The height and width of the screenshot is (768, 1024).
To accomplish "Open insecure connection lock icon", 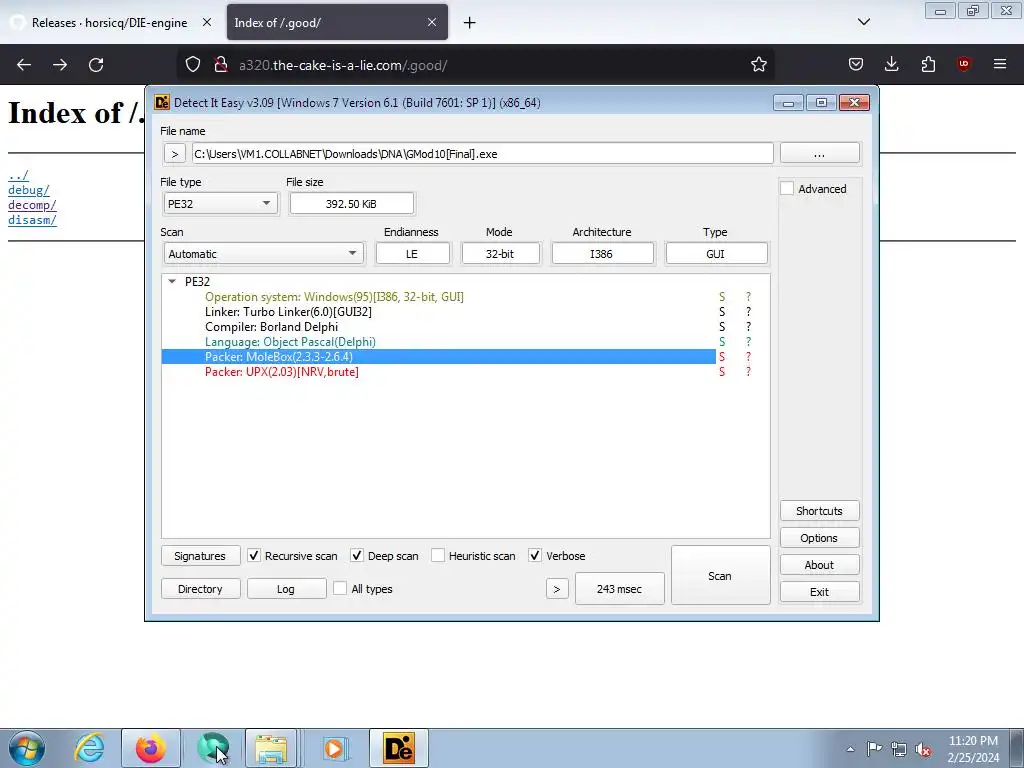I will (x=221, y=65).
